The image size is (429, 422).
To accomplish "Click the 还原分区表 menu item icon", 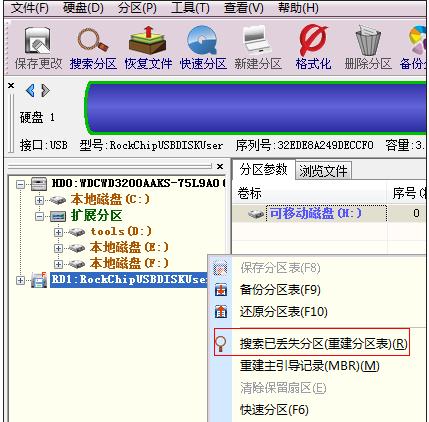I will 220,312.
